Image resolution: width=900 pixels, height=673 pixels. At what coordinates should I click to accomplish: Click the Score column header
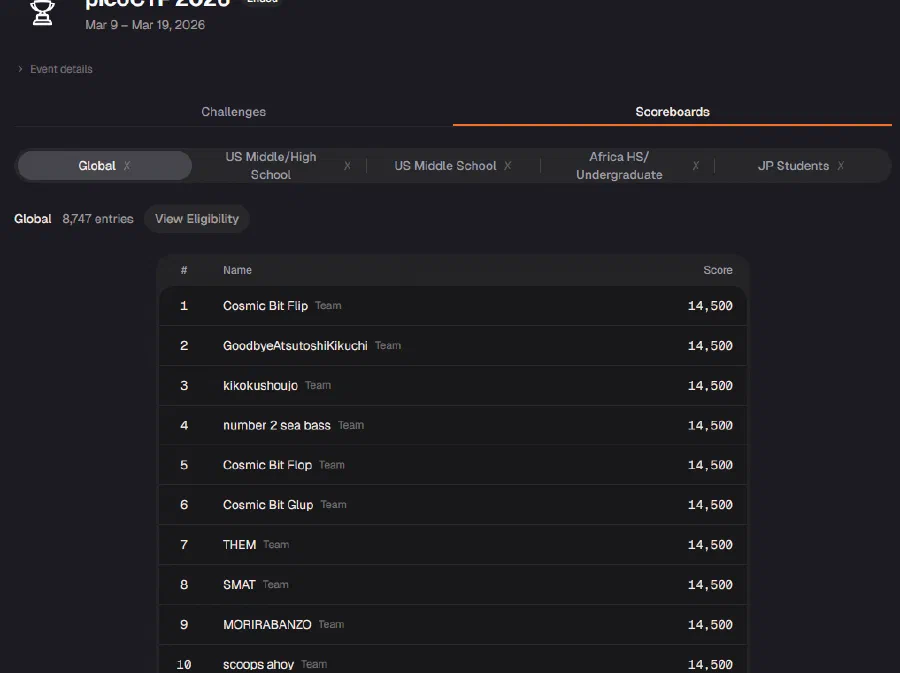click(717, 270)
